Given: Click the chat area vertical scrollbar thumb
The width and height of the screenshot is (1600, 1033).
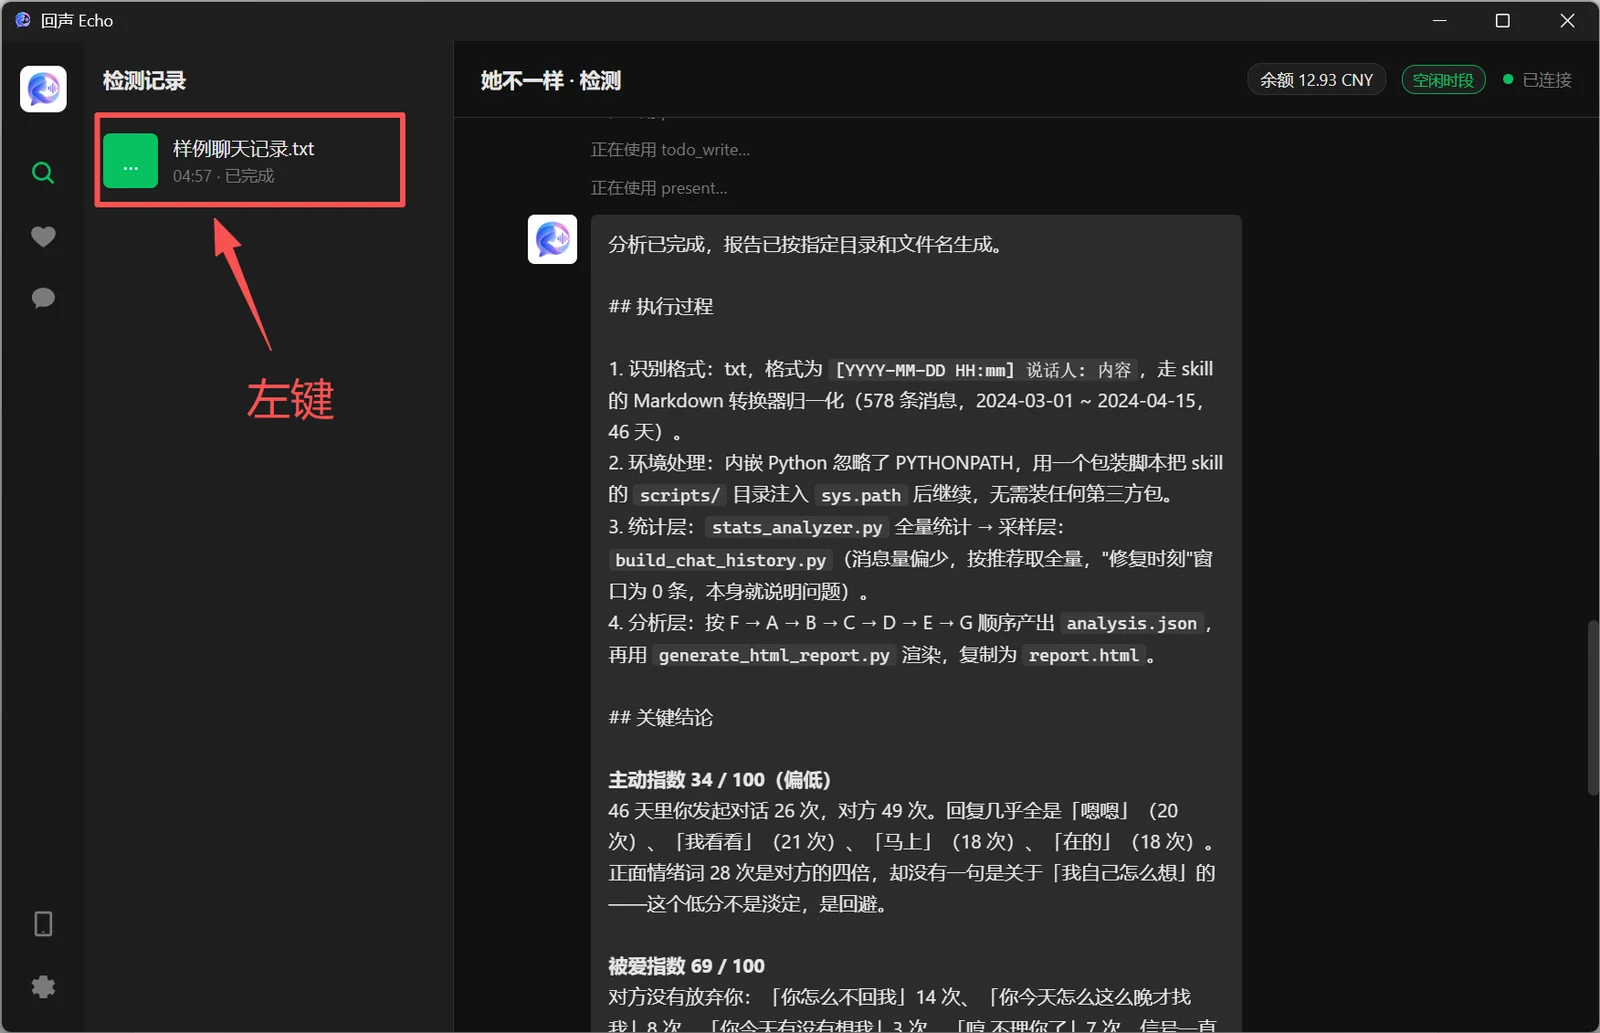Looking at the screenshot, I should click(x=1593, y=708).
